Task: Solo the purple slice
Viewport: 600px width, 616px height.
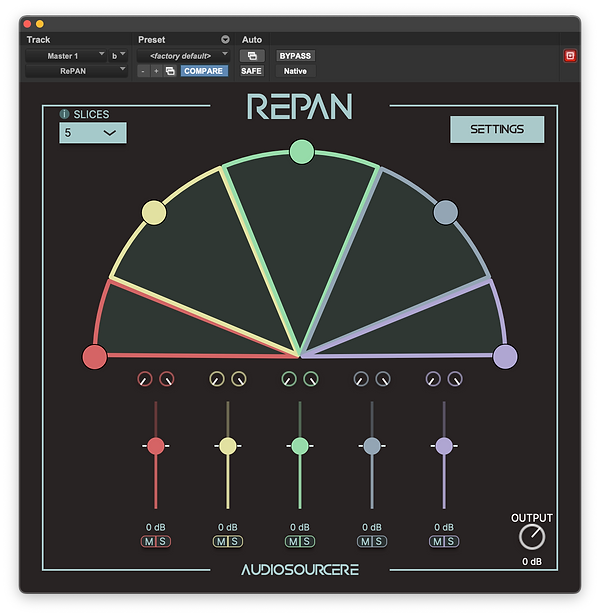Action: (451, 541)
